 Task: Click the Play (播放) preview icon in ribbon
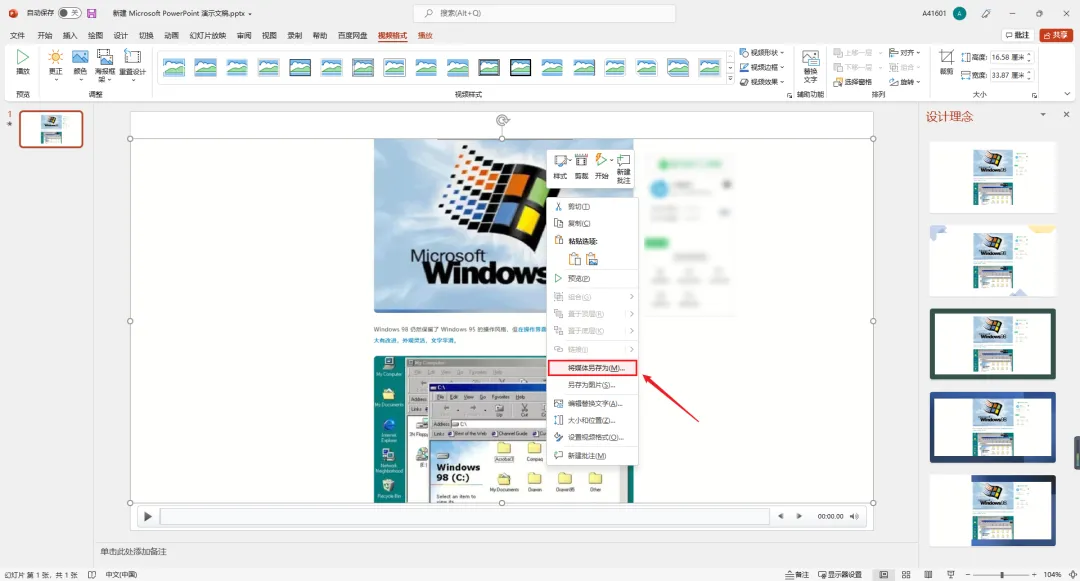coord(23,62)
